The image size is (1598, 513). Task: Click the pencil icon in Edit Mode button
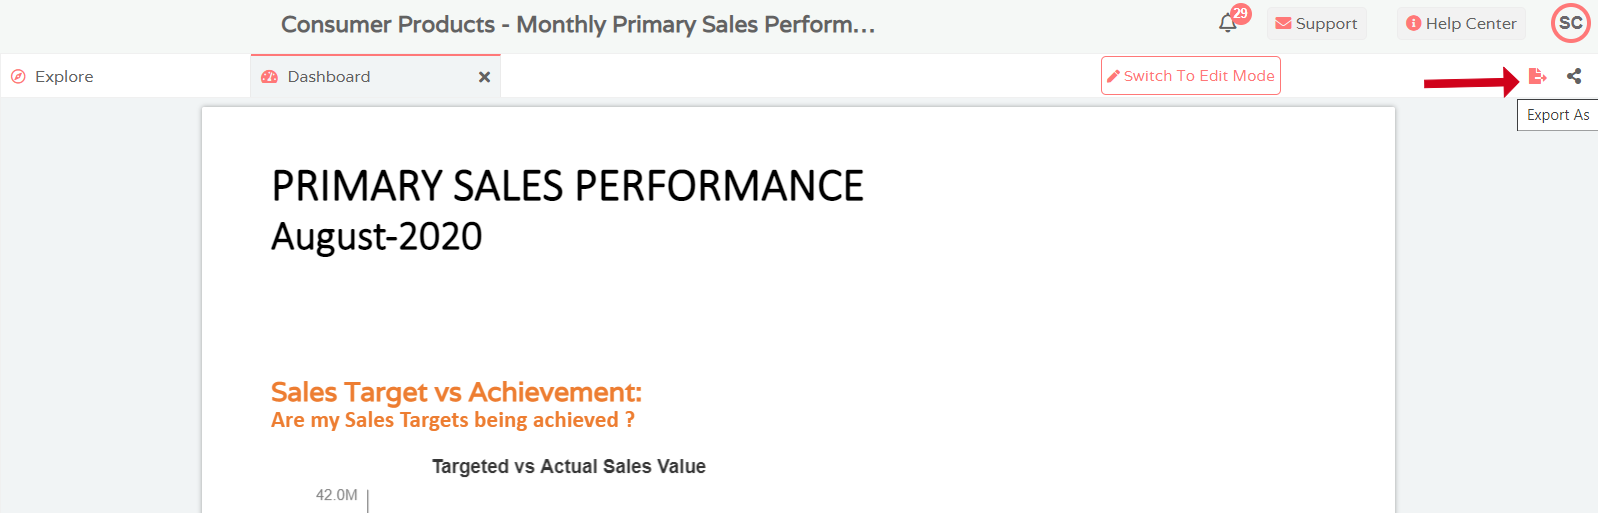[1113, 76]
